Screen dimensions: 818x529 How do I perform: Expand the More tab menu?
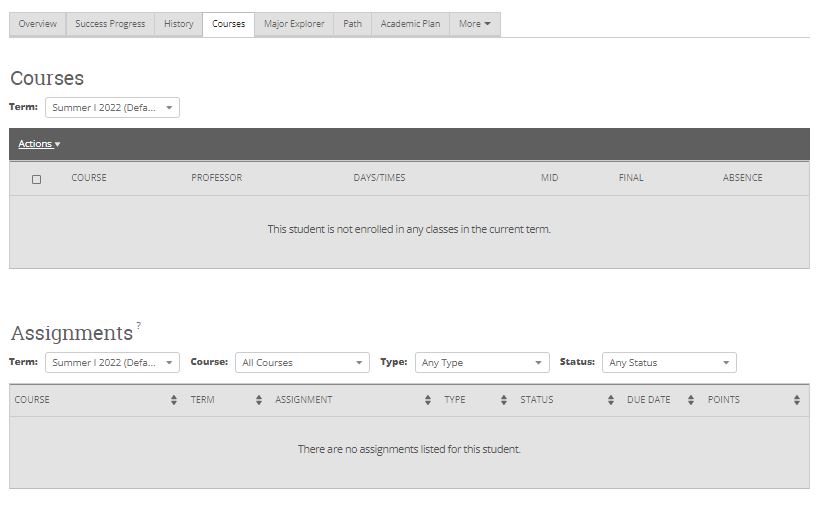[x=475, y=24]
